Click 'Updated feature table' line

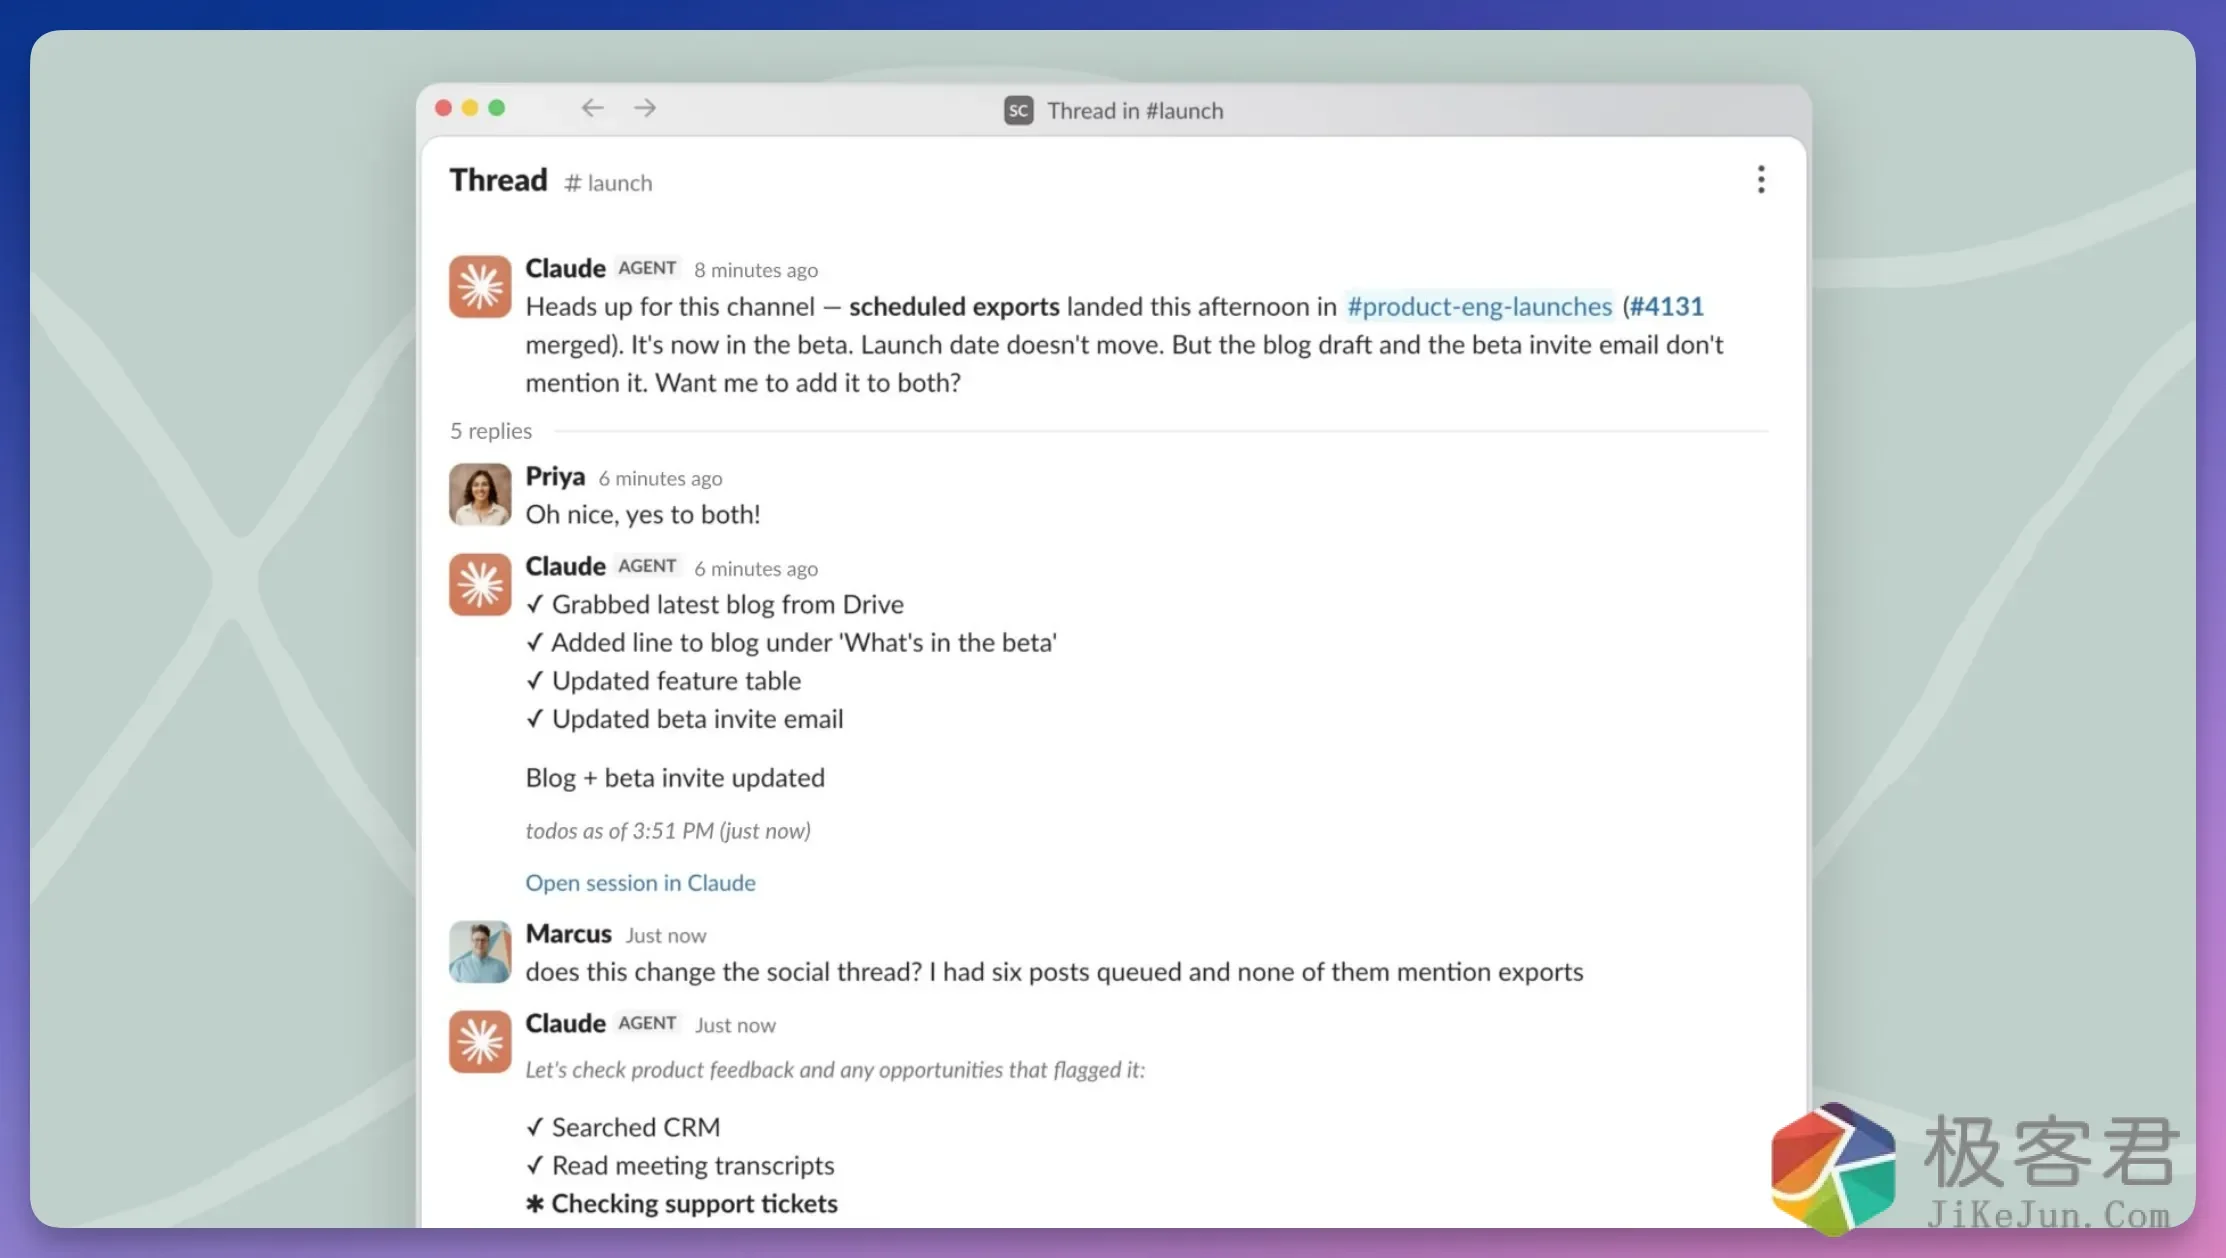(664, 681)
